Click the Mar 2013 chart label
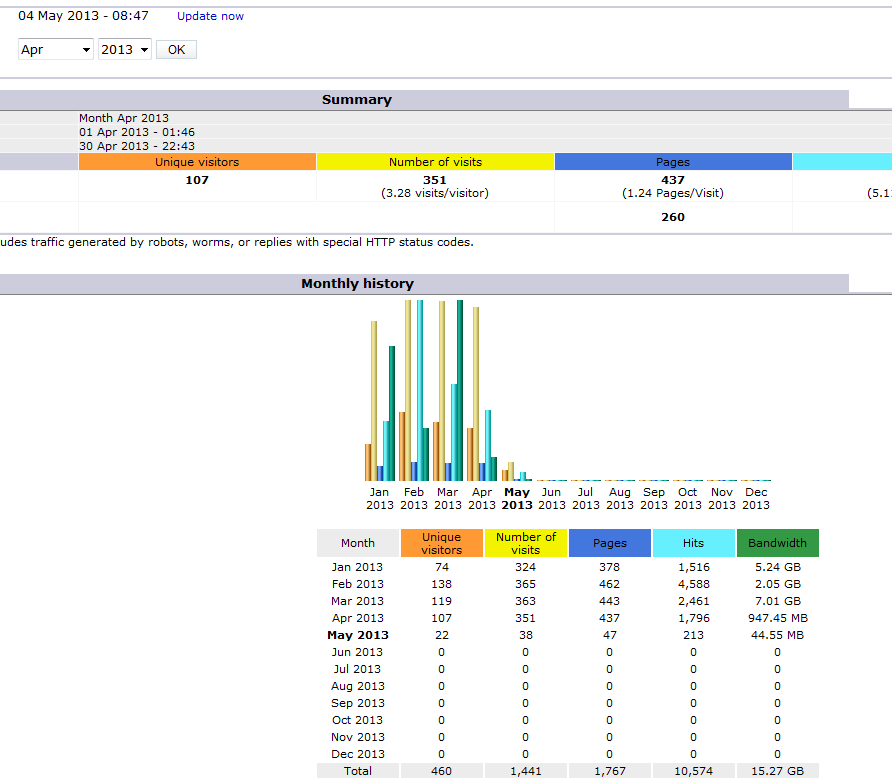This screenshot has height=783, width=892. [x=448, y=498]
